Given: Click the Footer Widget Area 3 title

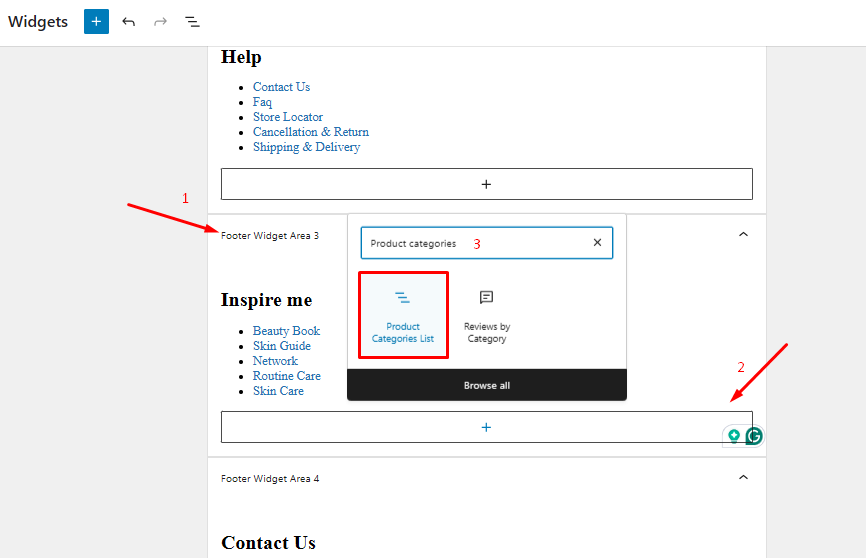Looking at the screenshot, I should (x=270, y=235).
